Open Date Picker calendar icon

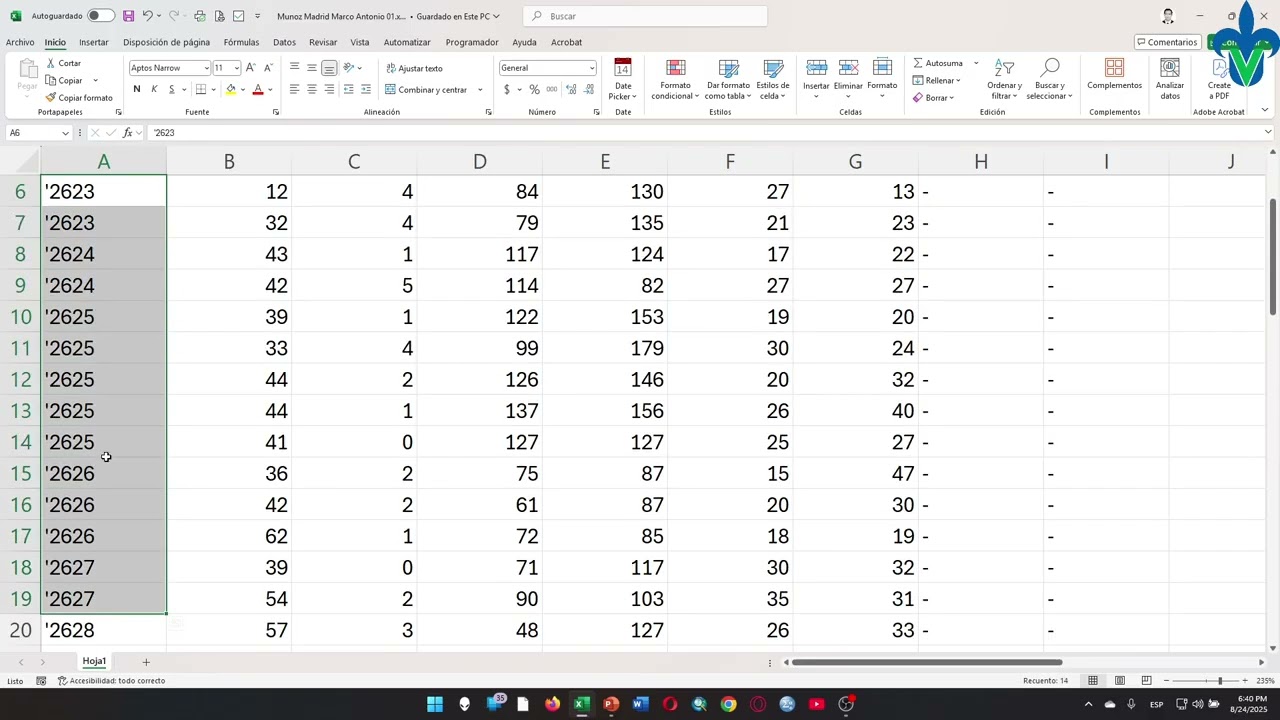coord(623,68)
